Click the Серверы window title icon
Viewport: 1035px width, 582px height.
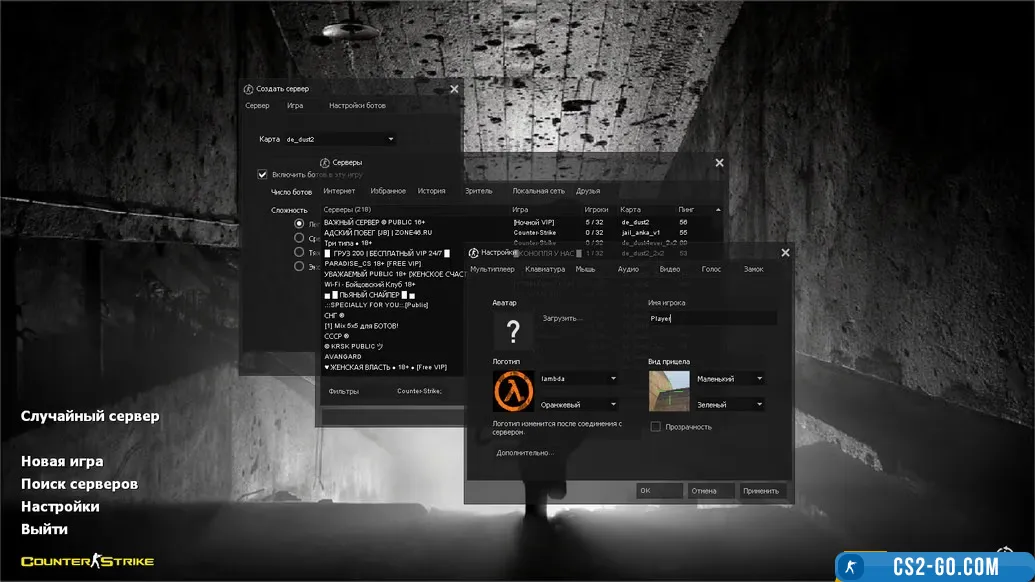pyautogui.click(x=325, y=162)
